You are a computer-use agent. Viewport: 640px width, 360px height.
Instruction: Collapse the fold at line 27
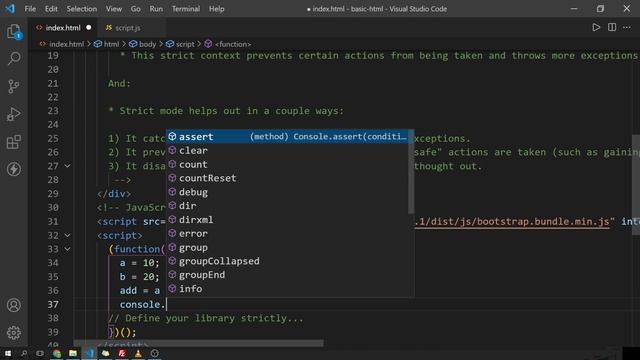(67, 166)
